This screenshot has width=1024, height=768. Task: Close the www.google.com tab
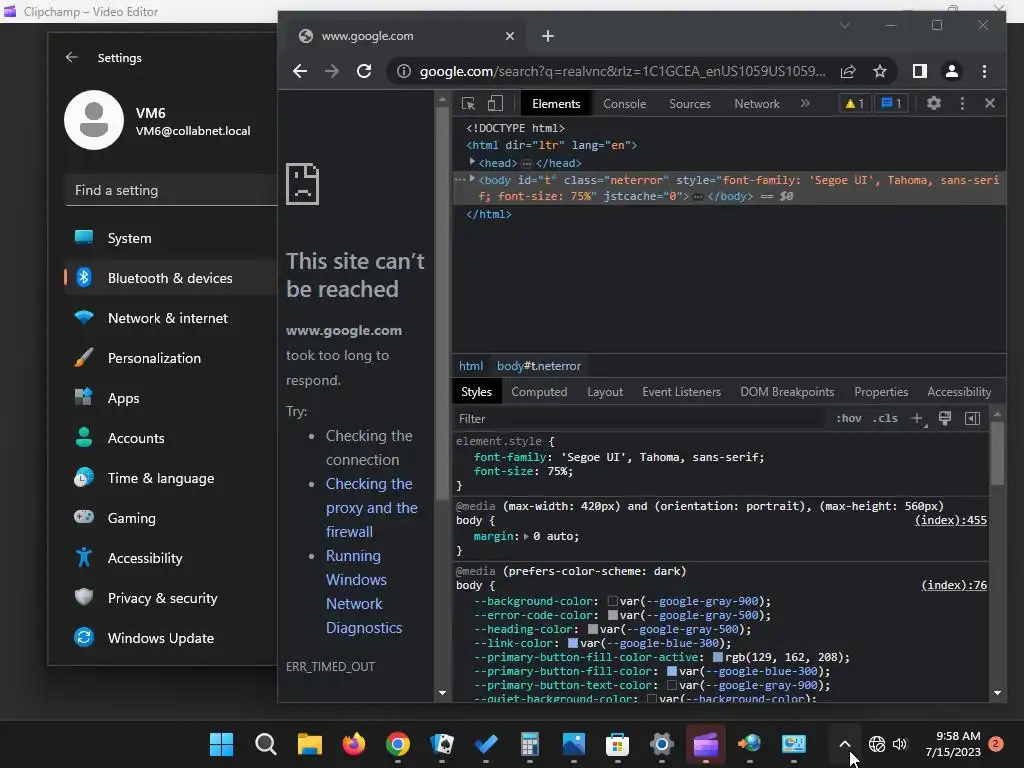pyautogui.click(x=510, y=36)
